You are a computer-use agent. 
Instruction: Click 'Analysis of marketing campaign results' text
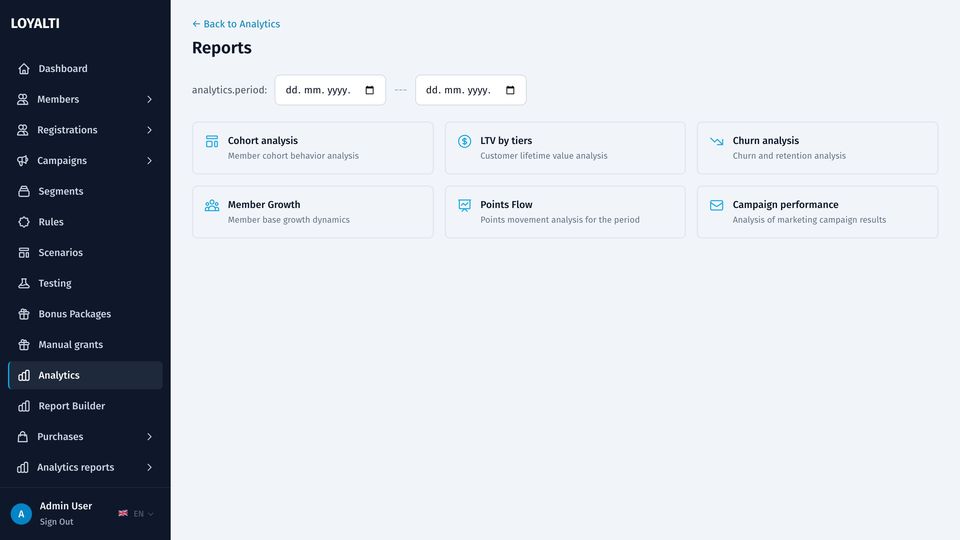809,220
